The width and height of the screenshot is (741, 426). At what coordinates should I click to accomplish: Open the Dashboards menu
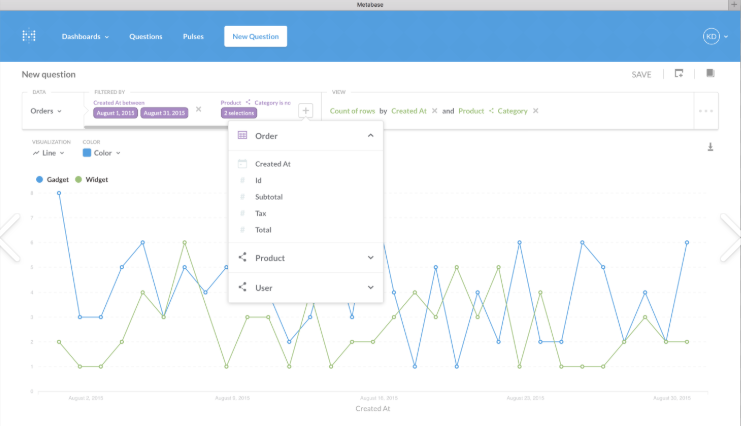coord(85,37)
